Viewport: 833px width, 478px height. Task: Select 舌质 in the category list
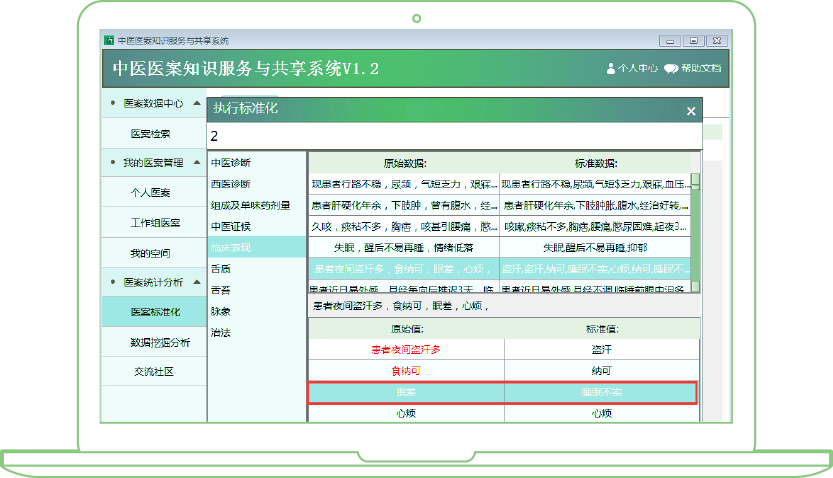(x=220, y=268)
